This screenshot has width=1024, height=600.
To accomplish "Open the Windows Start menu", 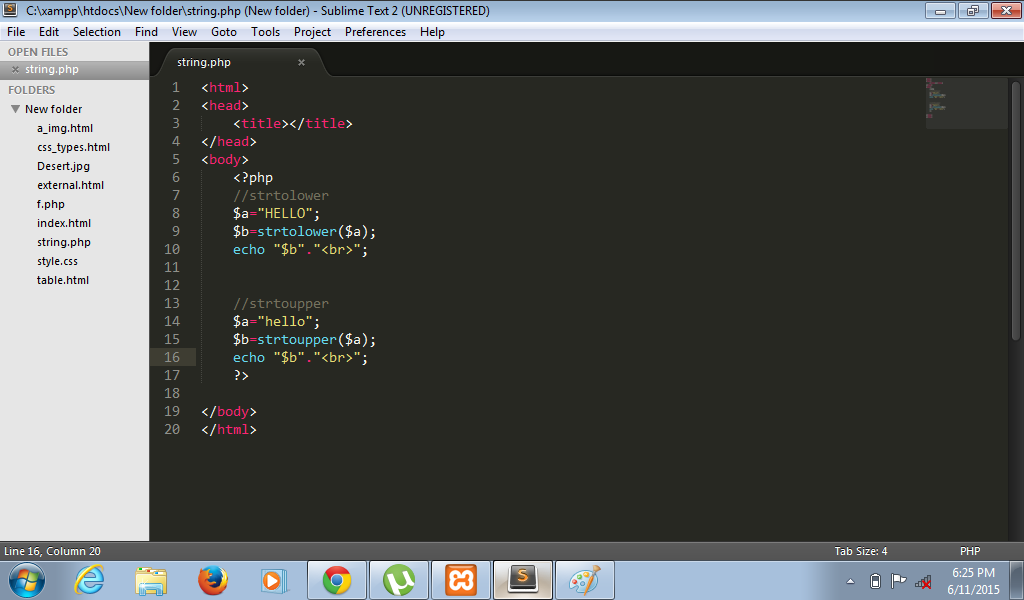I will click(x=27, y=580).
